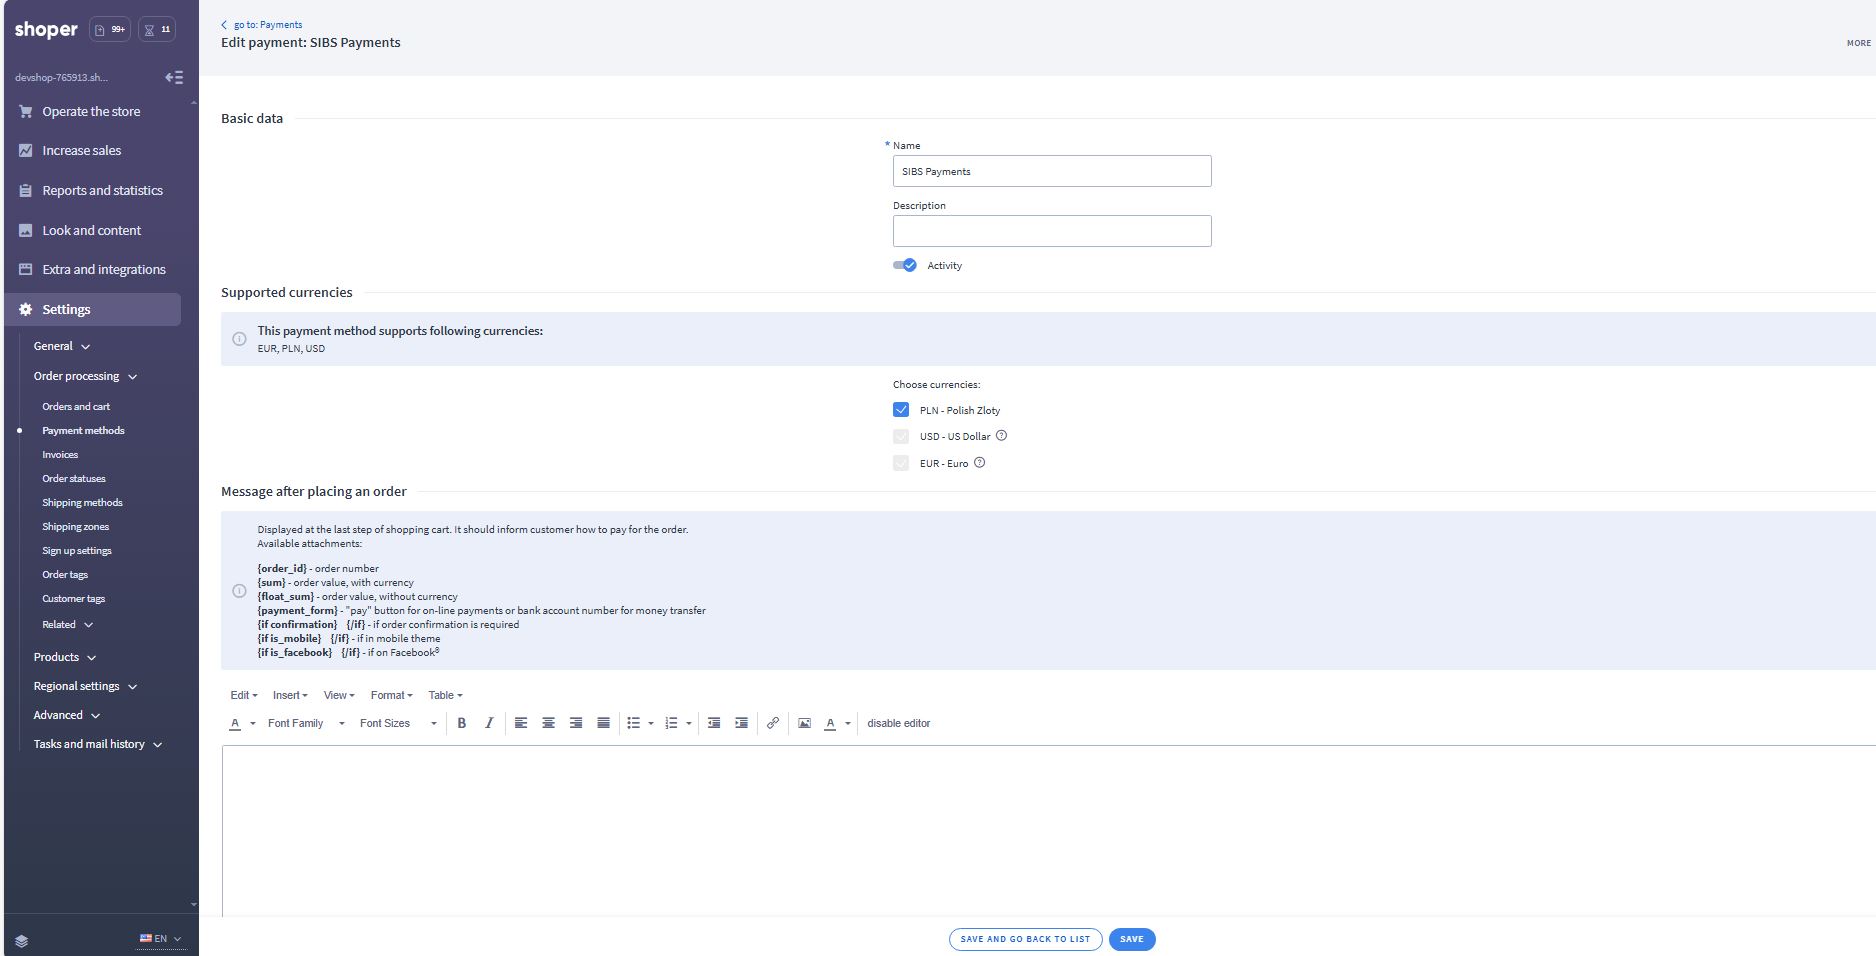Open the Insert menu in the editor
This screenshot has height=956, width=1876.
[x=290, y=695]
